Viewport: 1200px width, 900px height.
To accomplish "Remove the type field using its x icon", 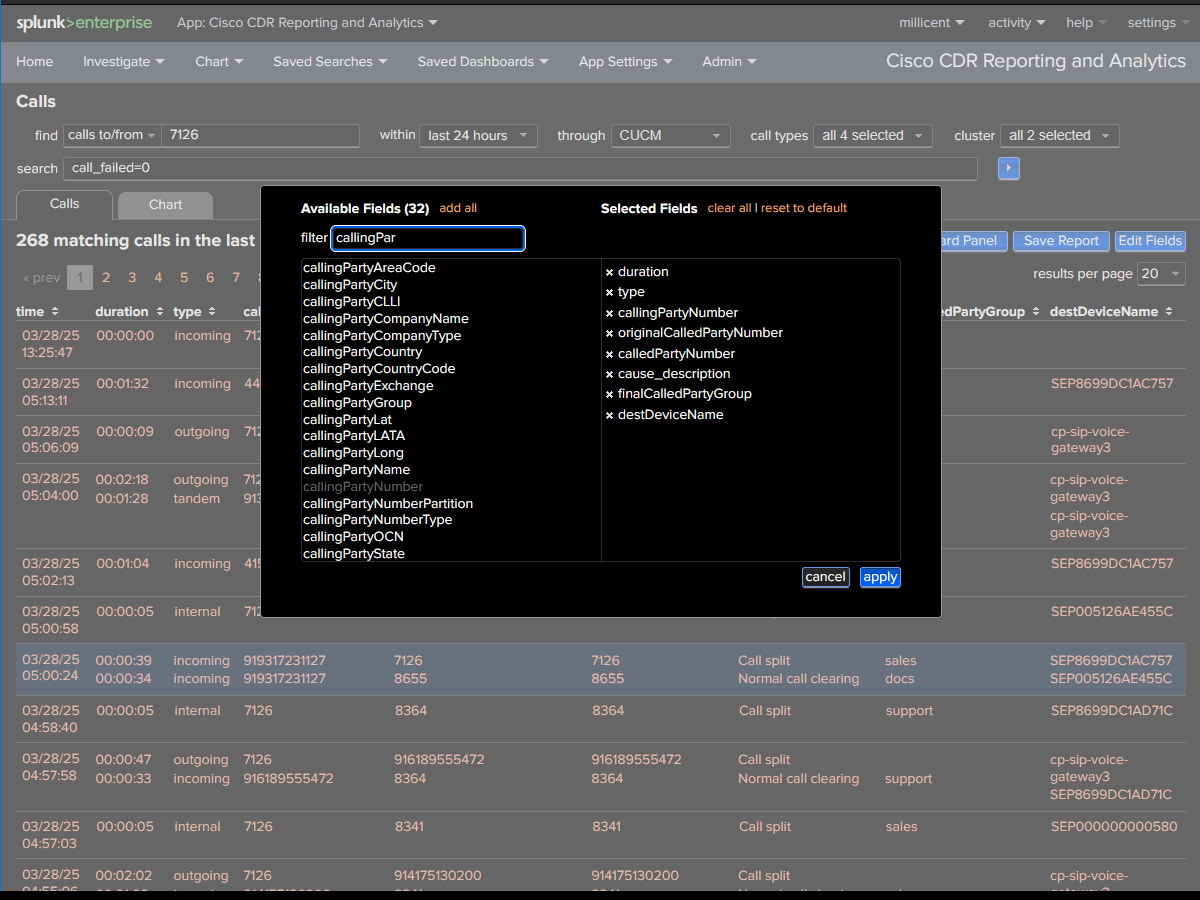I will (x=609, y=292).
